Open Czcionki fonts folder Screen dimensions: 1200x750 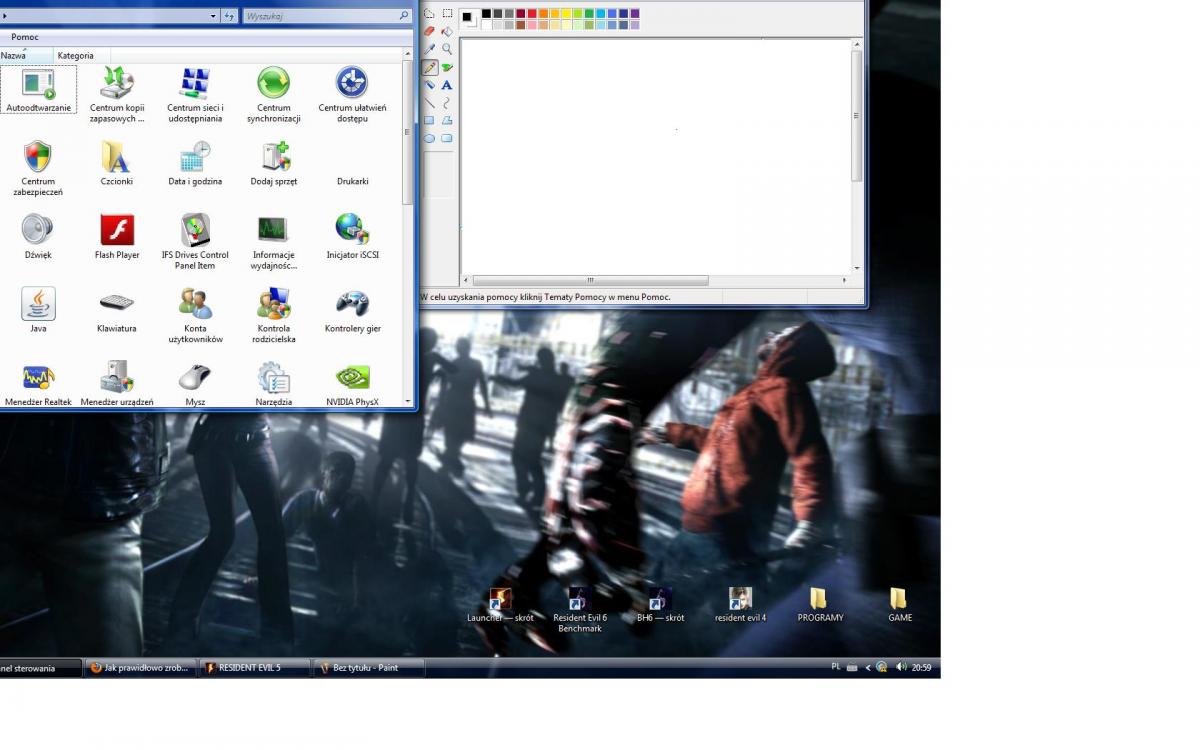click(117, 163)
